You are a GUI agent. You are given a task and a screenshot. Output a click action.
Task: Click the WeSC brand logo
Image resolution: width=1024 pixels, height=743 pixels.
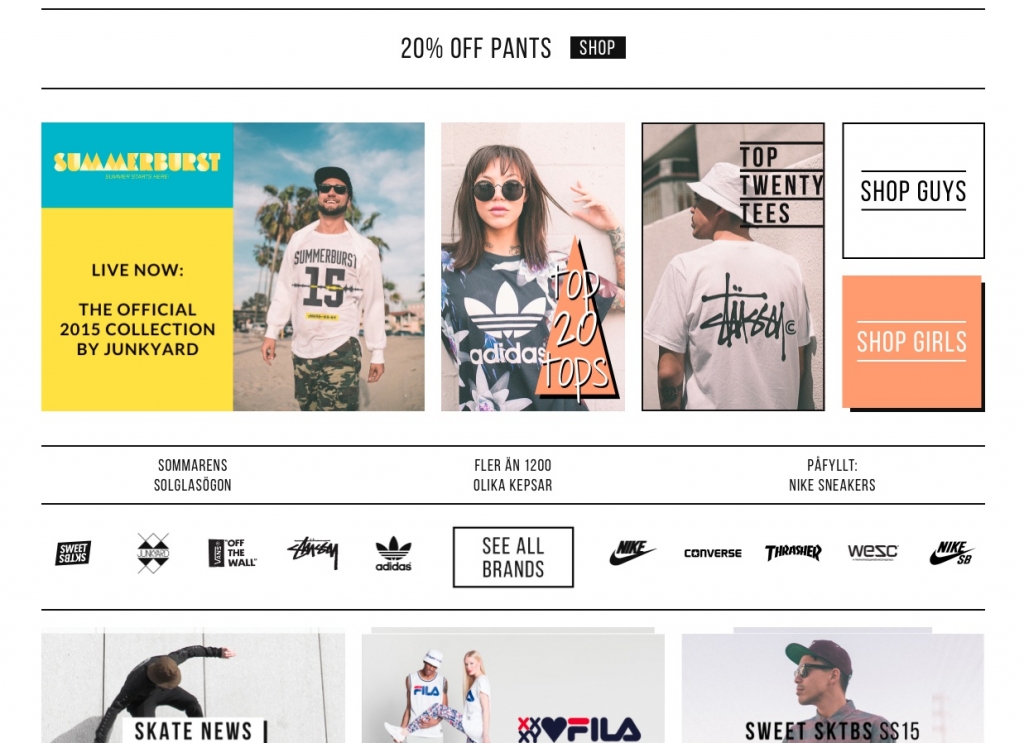click(872, 552)
